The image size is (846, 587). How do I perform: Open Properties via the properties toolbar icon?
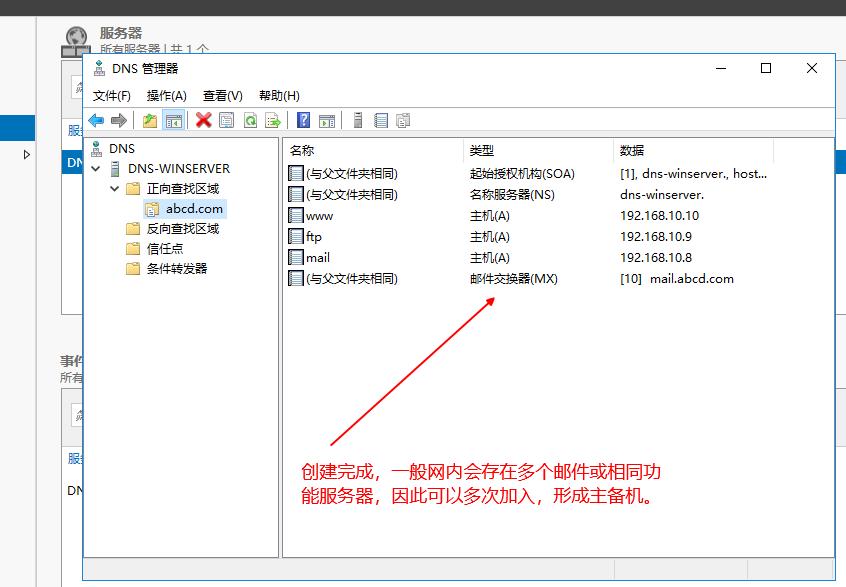click(224, 120)
